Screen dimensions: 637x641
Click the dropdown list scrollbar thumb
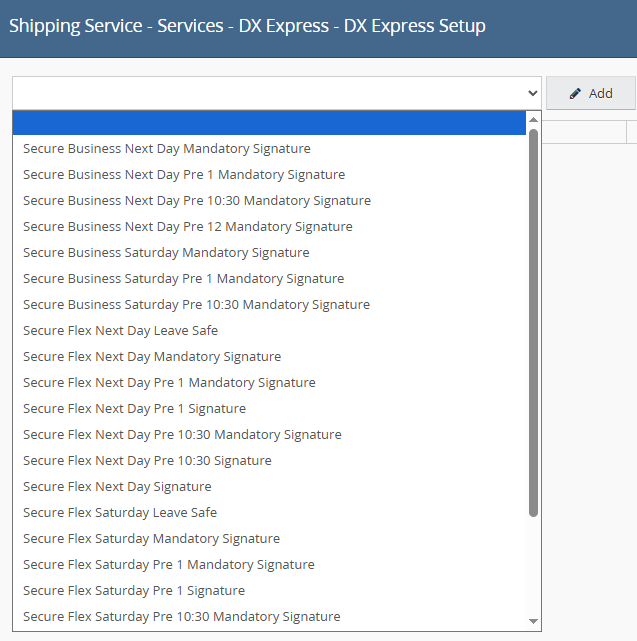(534, 320)
